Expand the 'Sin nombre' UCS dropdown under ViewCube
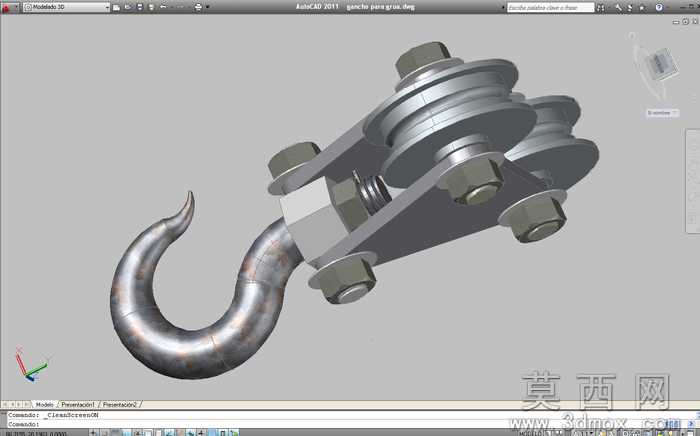This screenshot has width=700, height=436. point(662,113)
